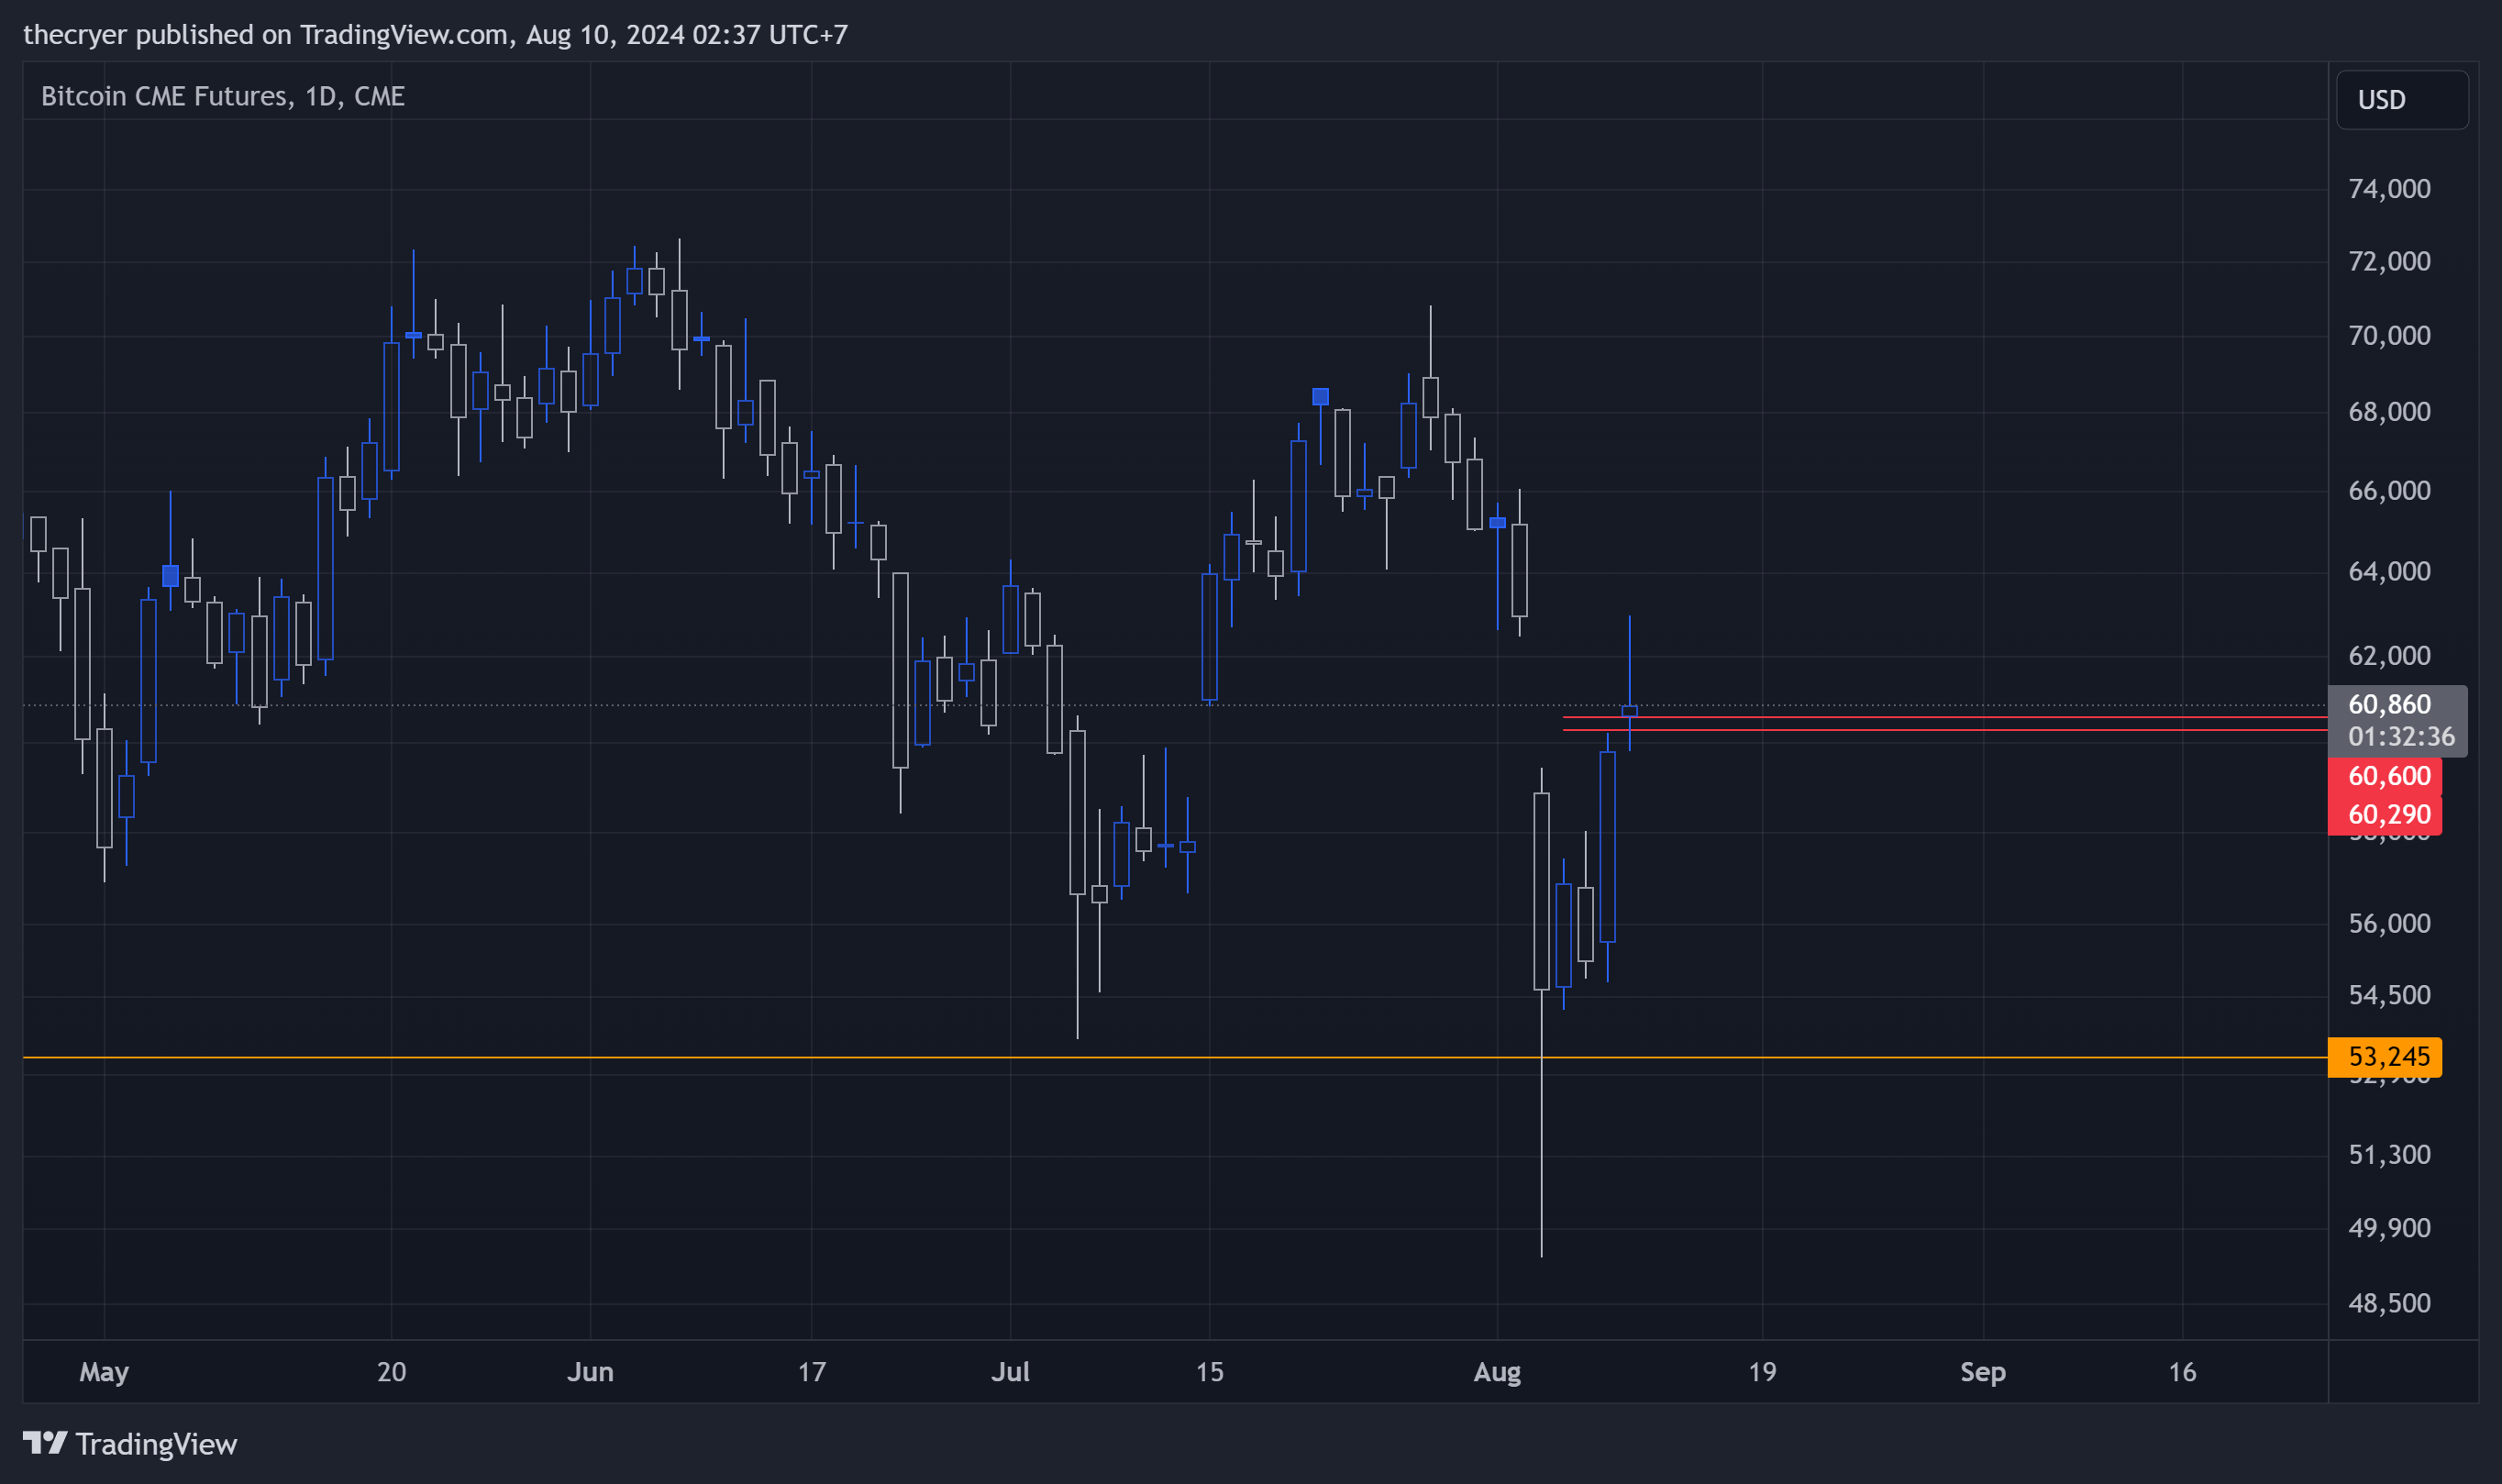This screenshot has width=2502, height=1484.
Task: Click the TradingView logo icon
Action: (45, 1443)
